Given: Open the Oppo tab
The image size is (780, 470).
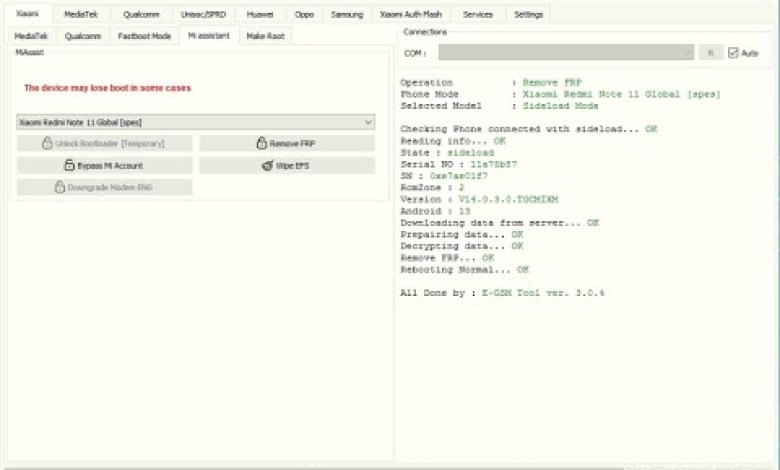Looking at the screenshot, I should pyautogui.click(x=304, y=14).
